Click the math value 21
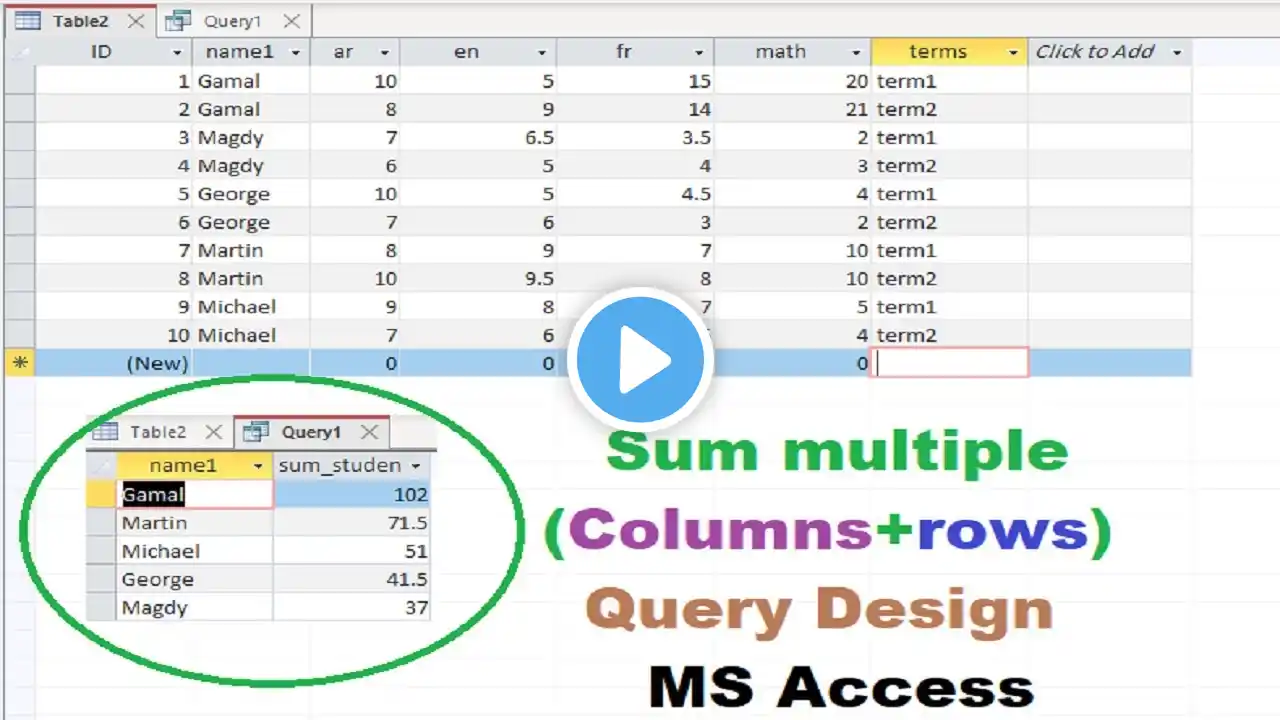The height and width of the screenshot is (720, 1280). (856, 109)
